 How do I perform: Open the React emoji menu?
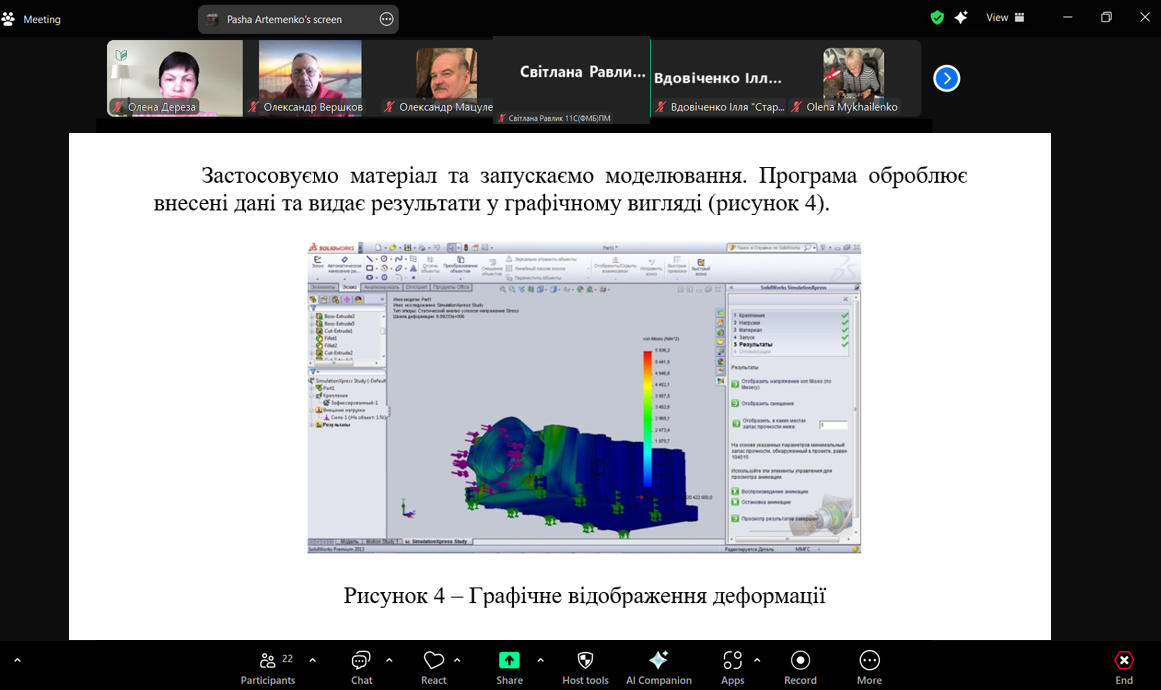[x=433, y=667]
